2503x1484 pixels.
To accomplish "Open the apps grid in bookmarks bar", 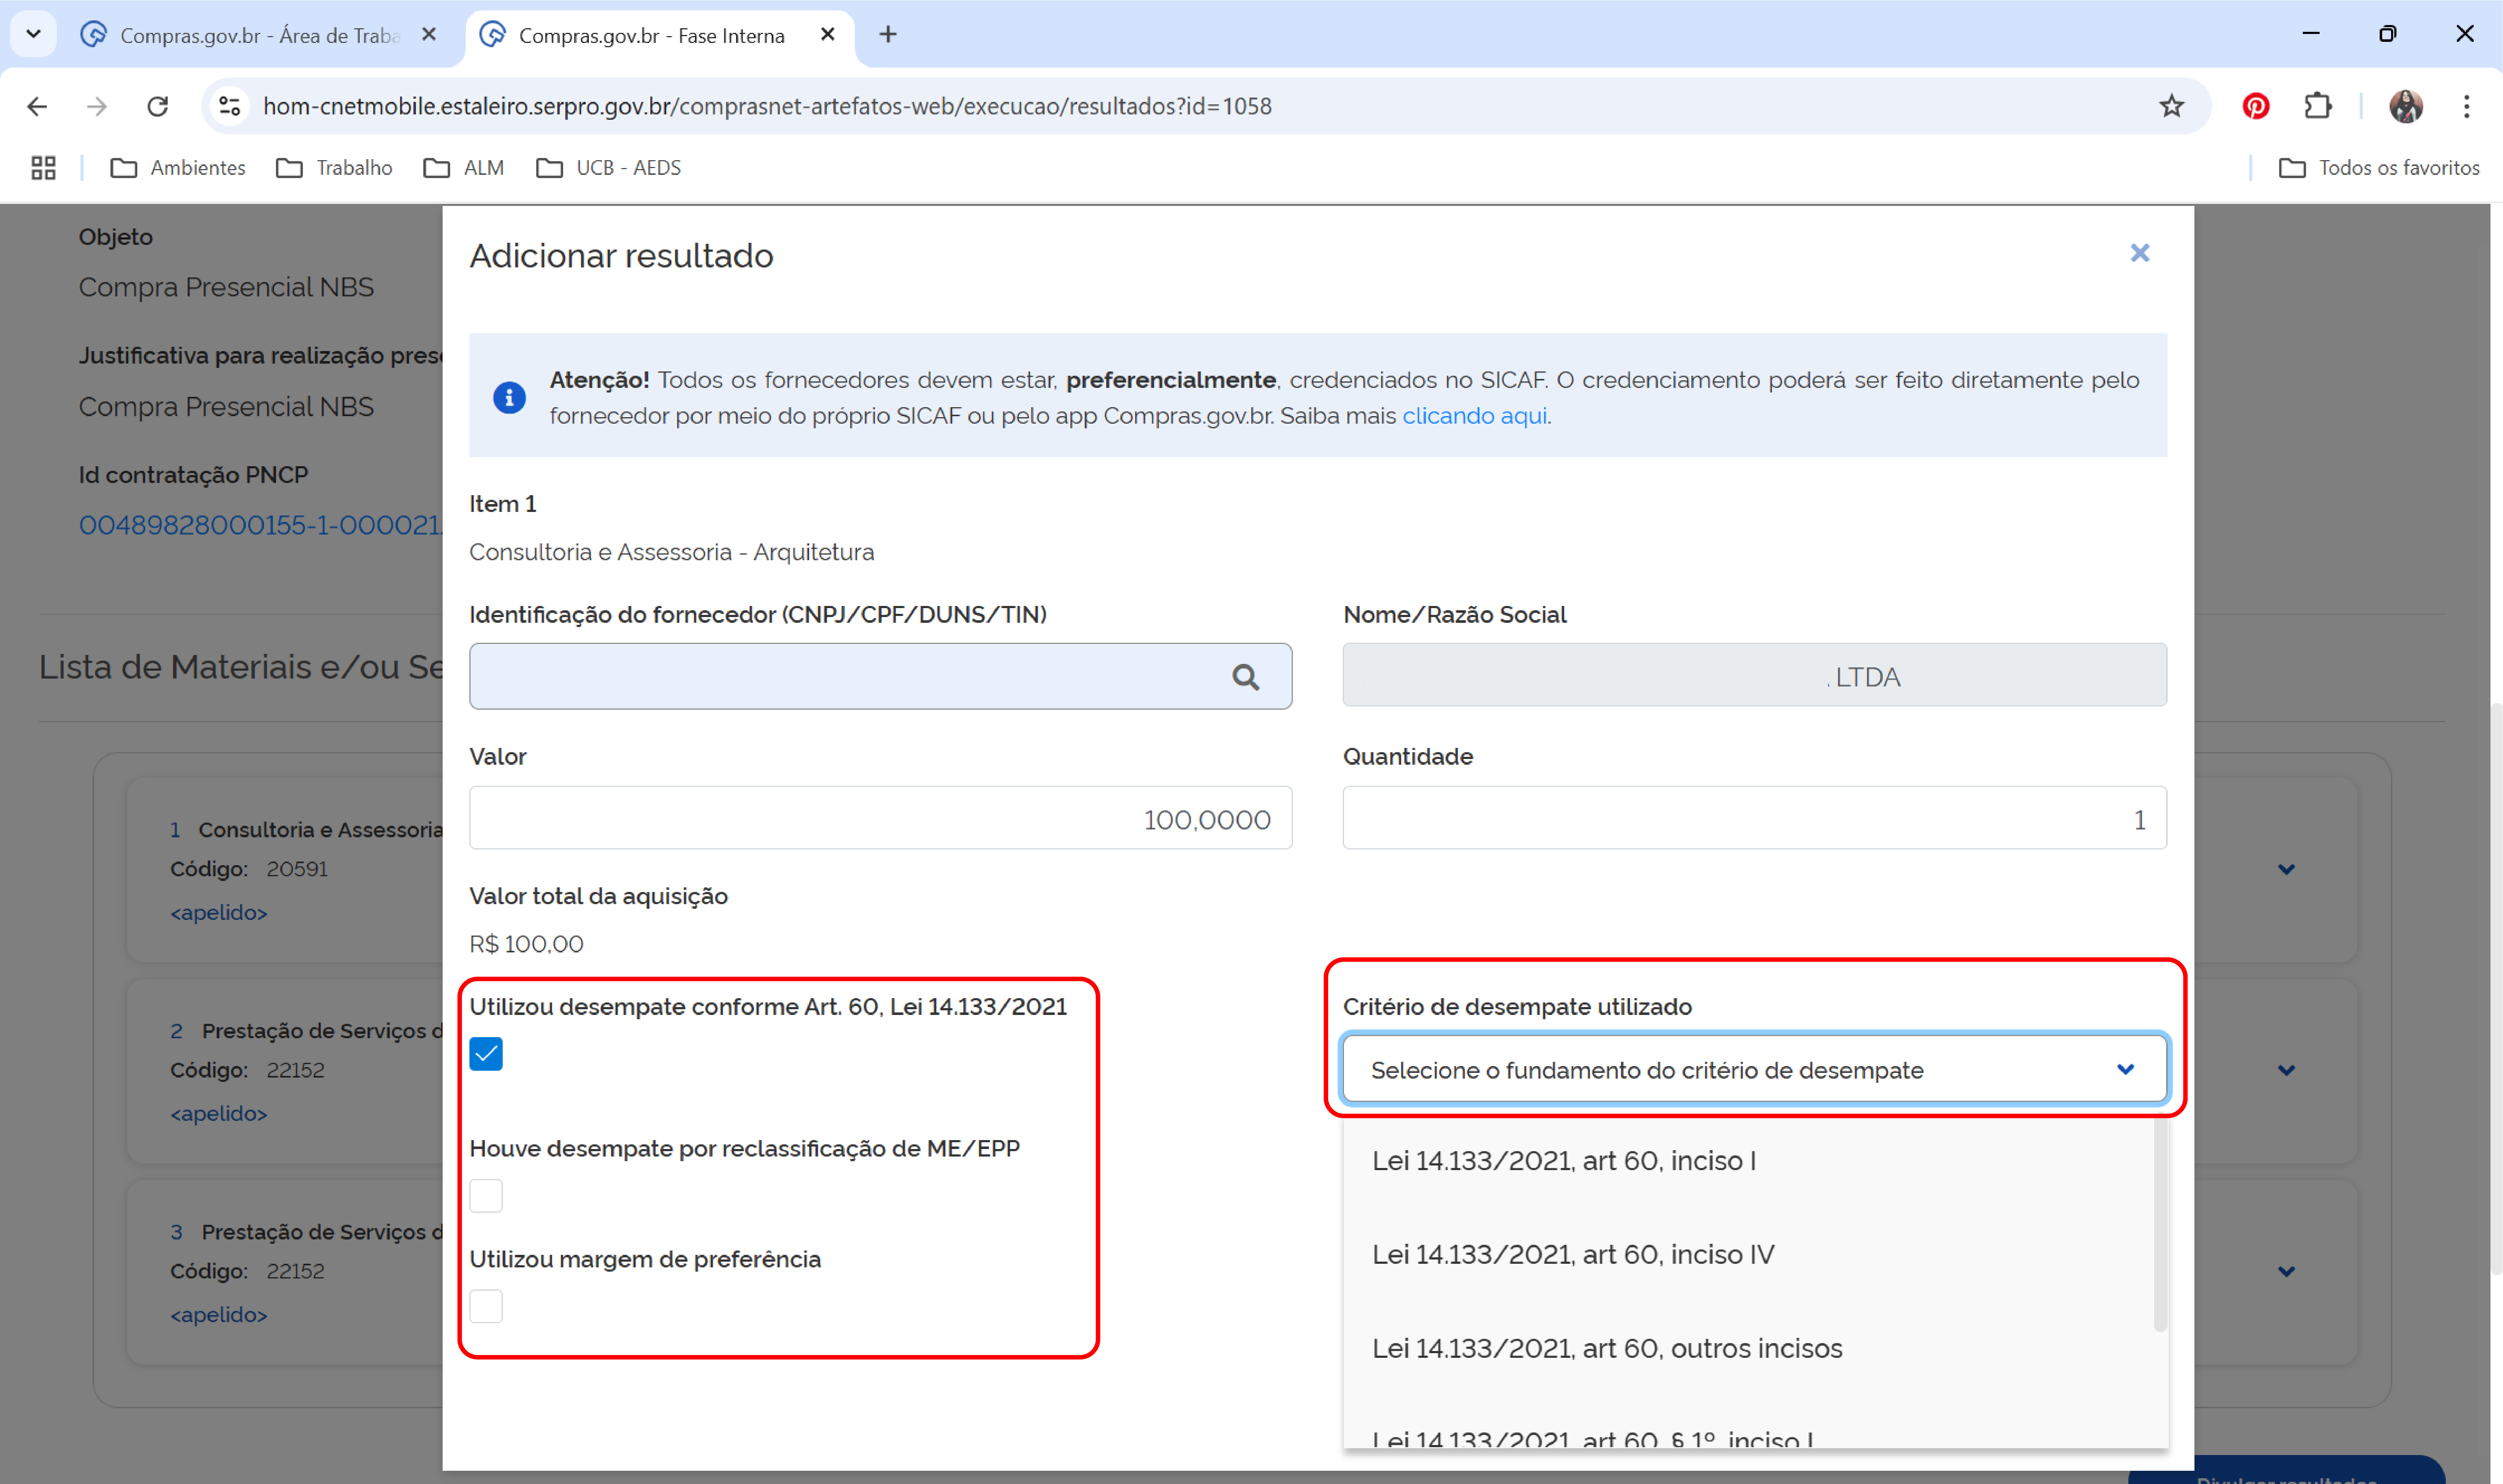I will (43, 168).
